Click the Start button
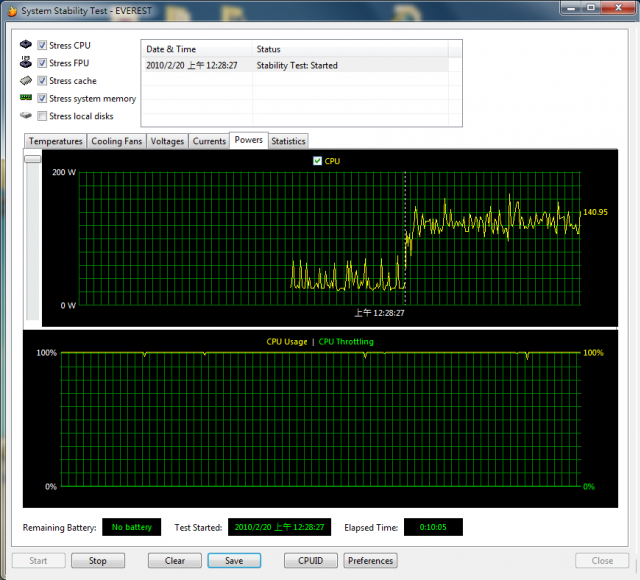 [38, 561]
